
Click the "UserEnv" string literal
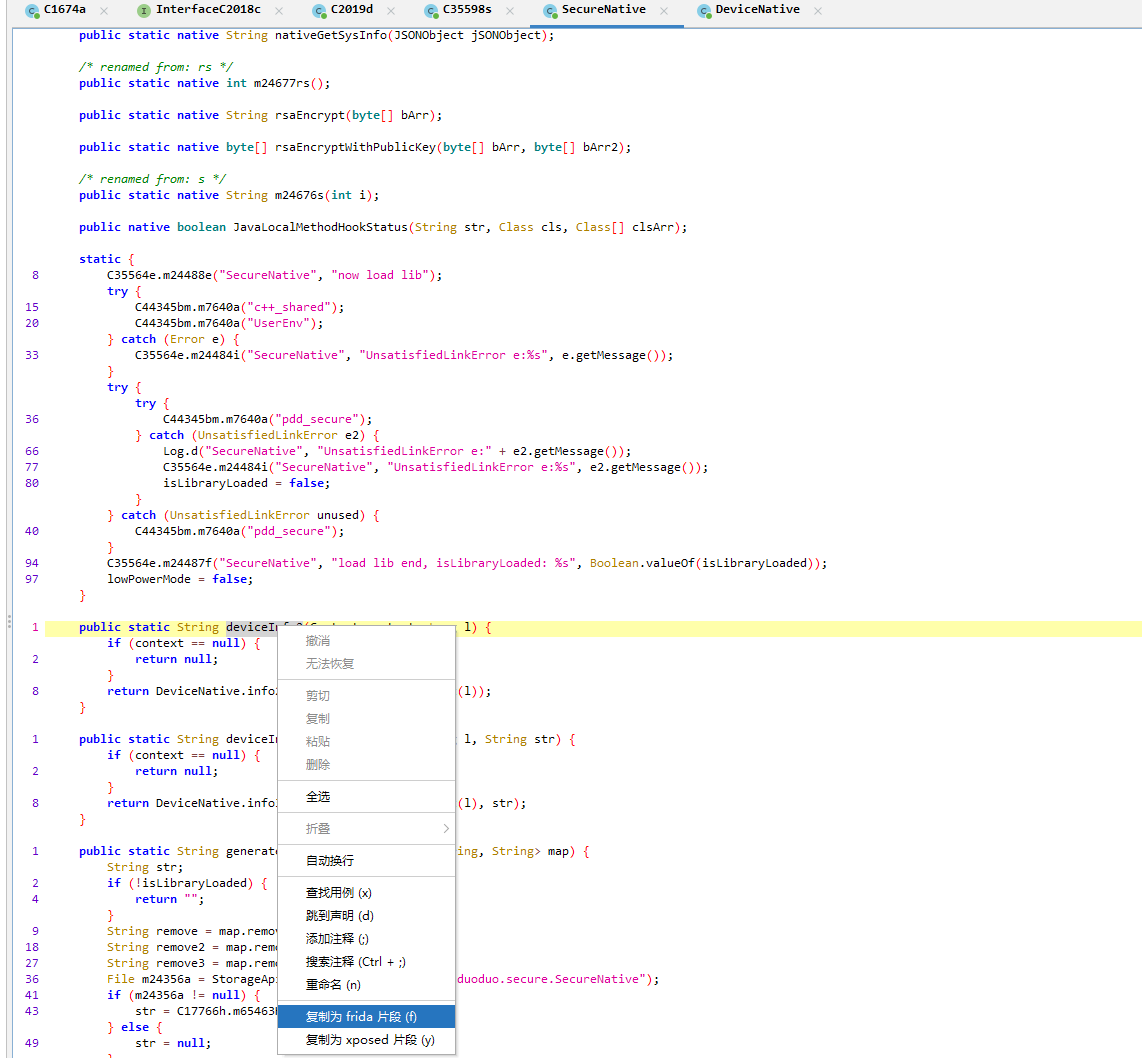tap(282, 323)
